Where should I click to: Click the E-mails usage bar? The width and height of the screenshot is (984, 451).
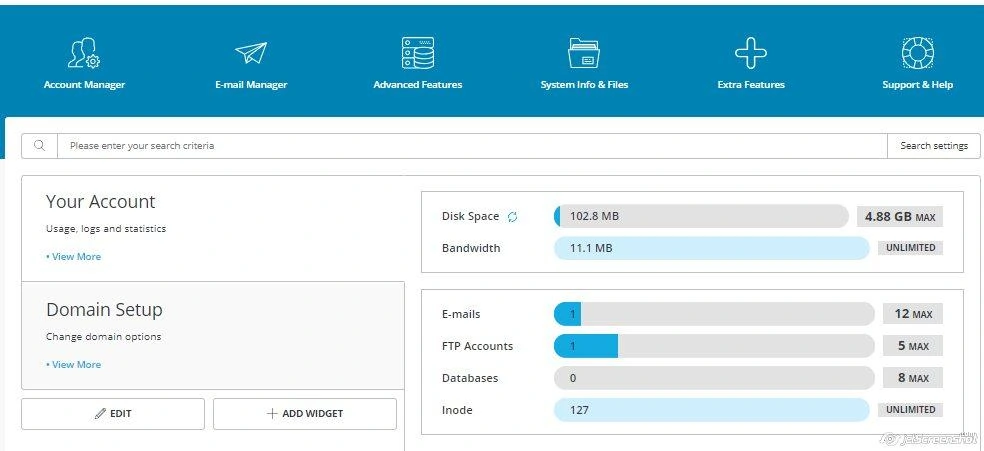click(713, 314)
